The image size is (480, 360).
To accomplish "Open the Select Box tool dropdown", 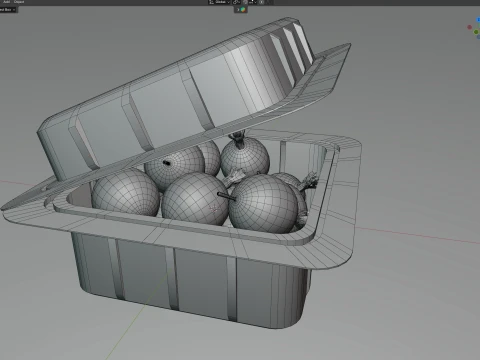I will [8, 10].
